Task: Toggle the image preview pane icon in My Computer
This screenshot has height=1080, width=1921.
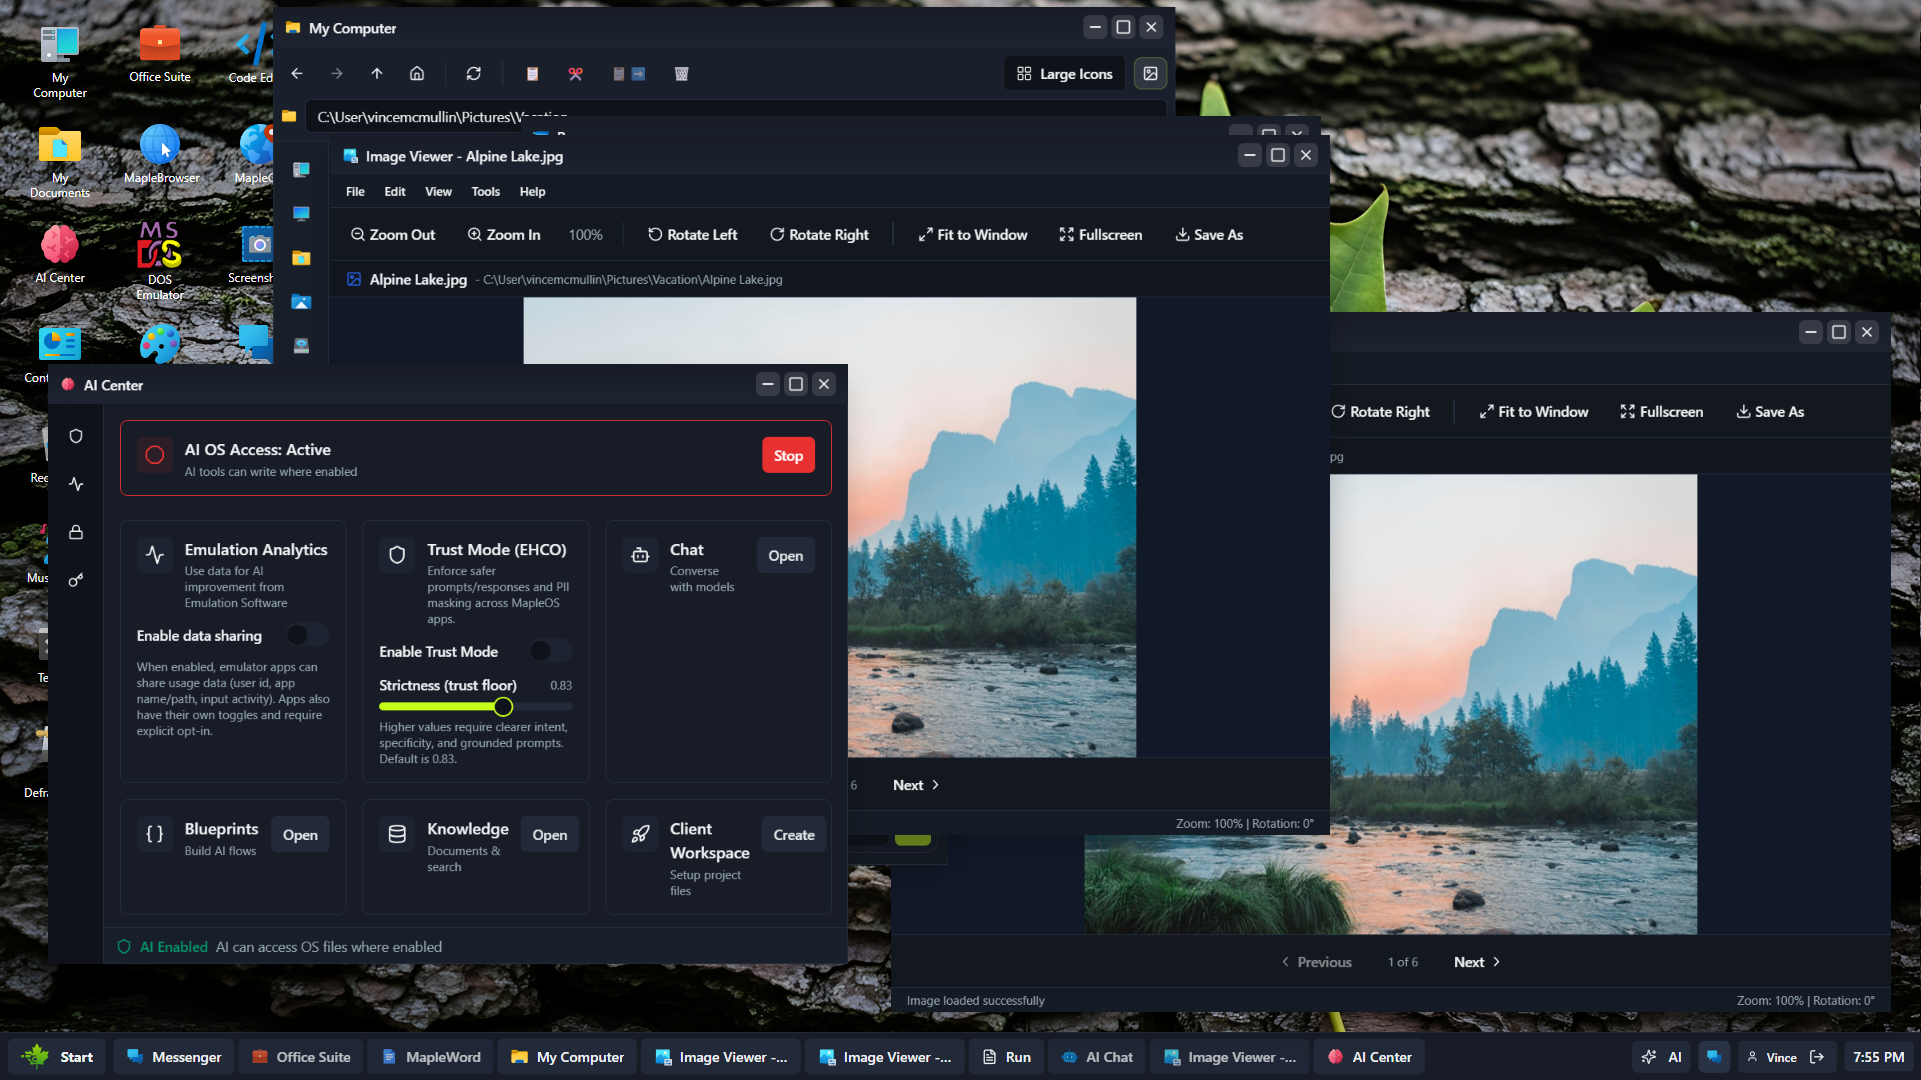Action: point(1151,73)
